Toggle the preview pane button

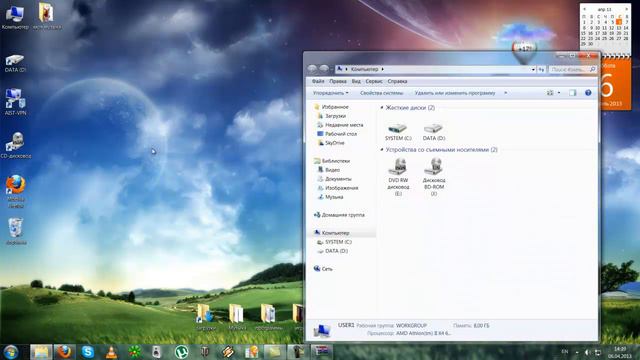(x=573, y=93)
